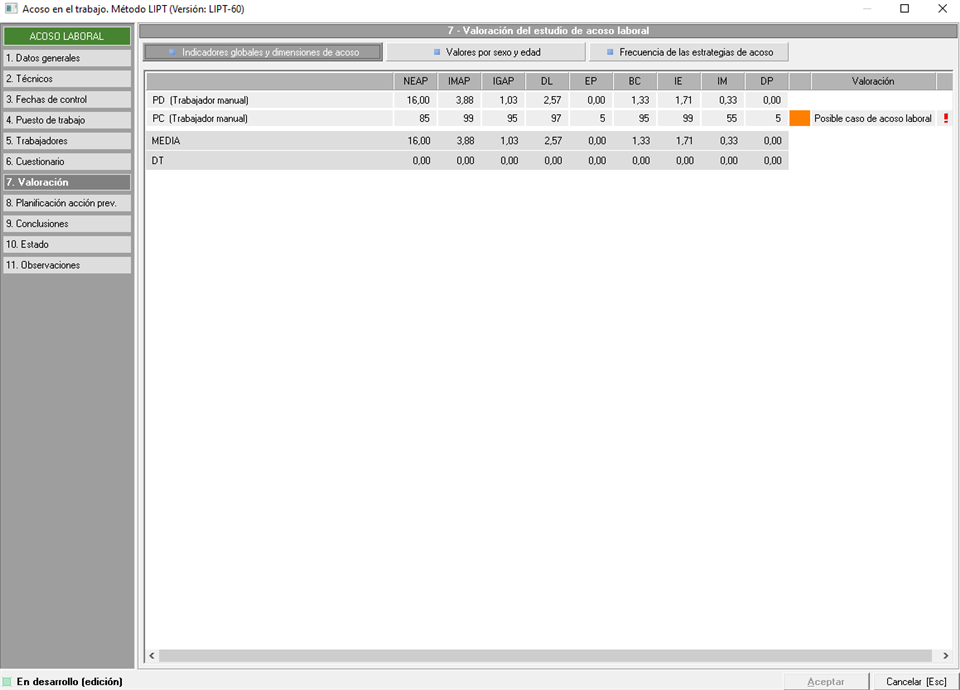Click the green status indicator in status bar

[x=8, y=682]
